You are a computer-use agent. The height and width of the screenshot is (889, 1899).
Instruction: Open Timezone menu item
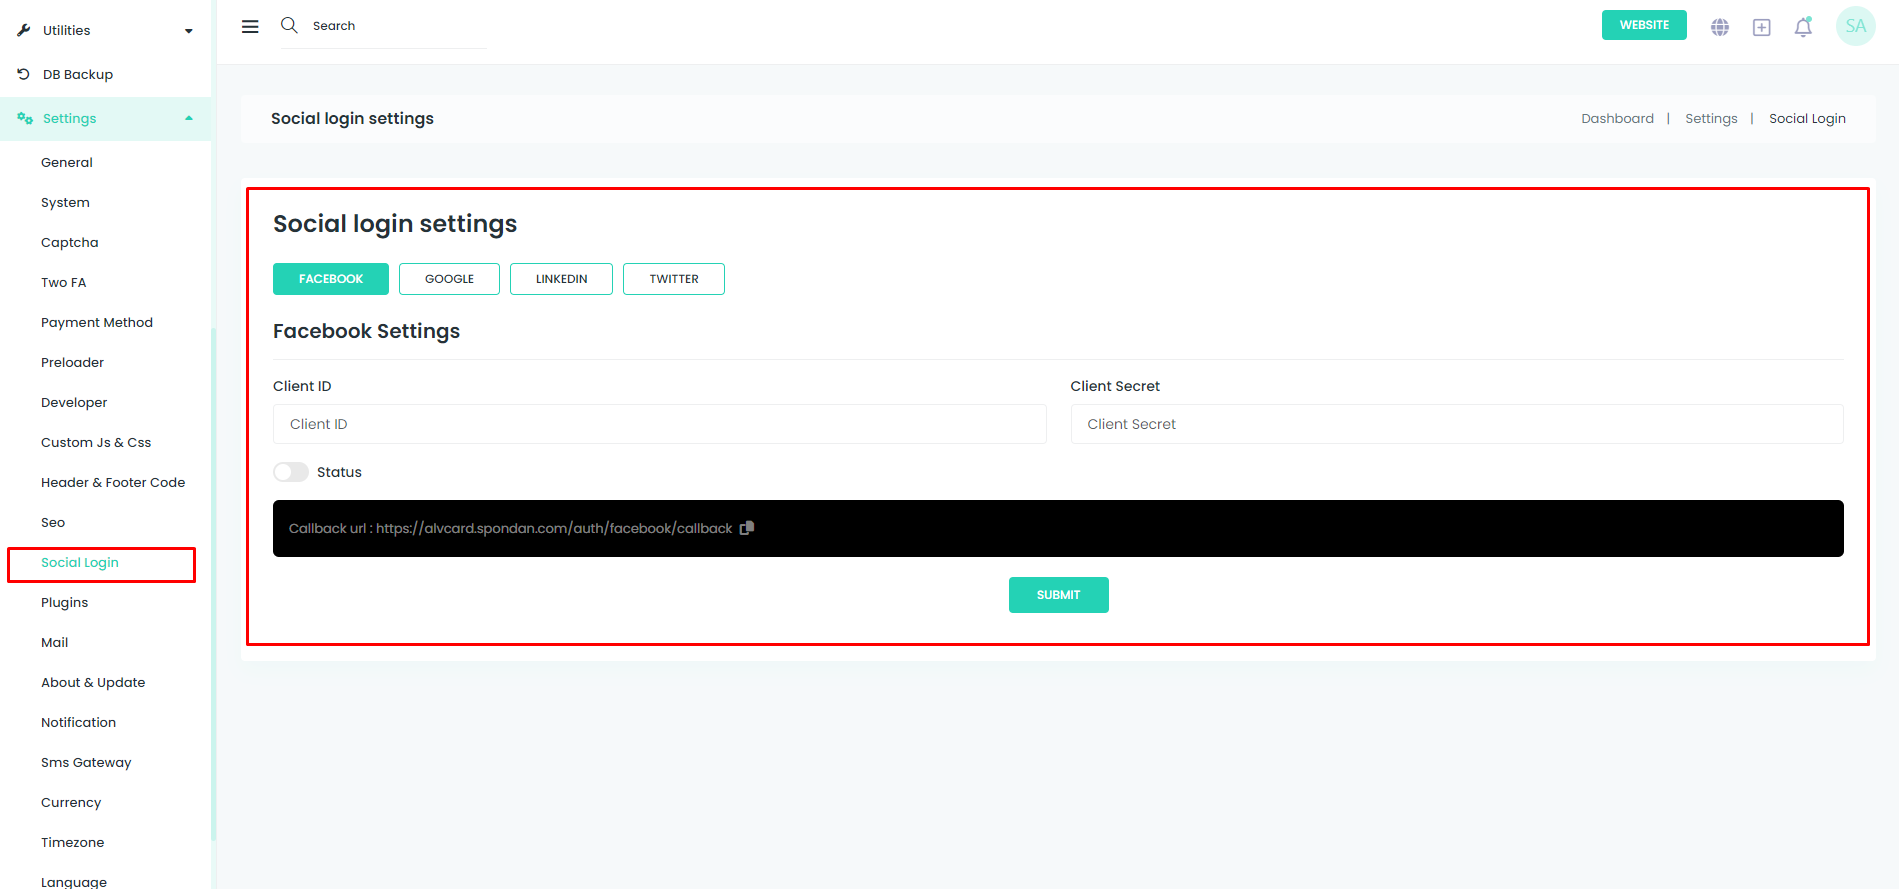tap(73, 842)
